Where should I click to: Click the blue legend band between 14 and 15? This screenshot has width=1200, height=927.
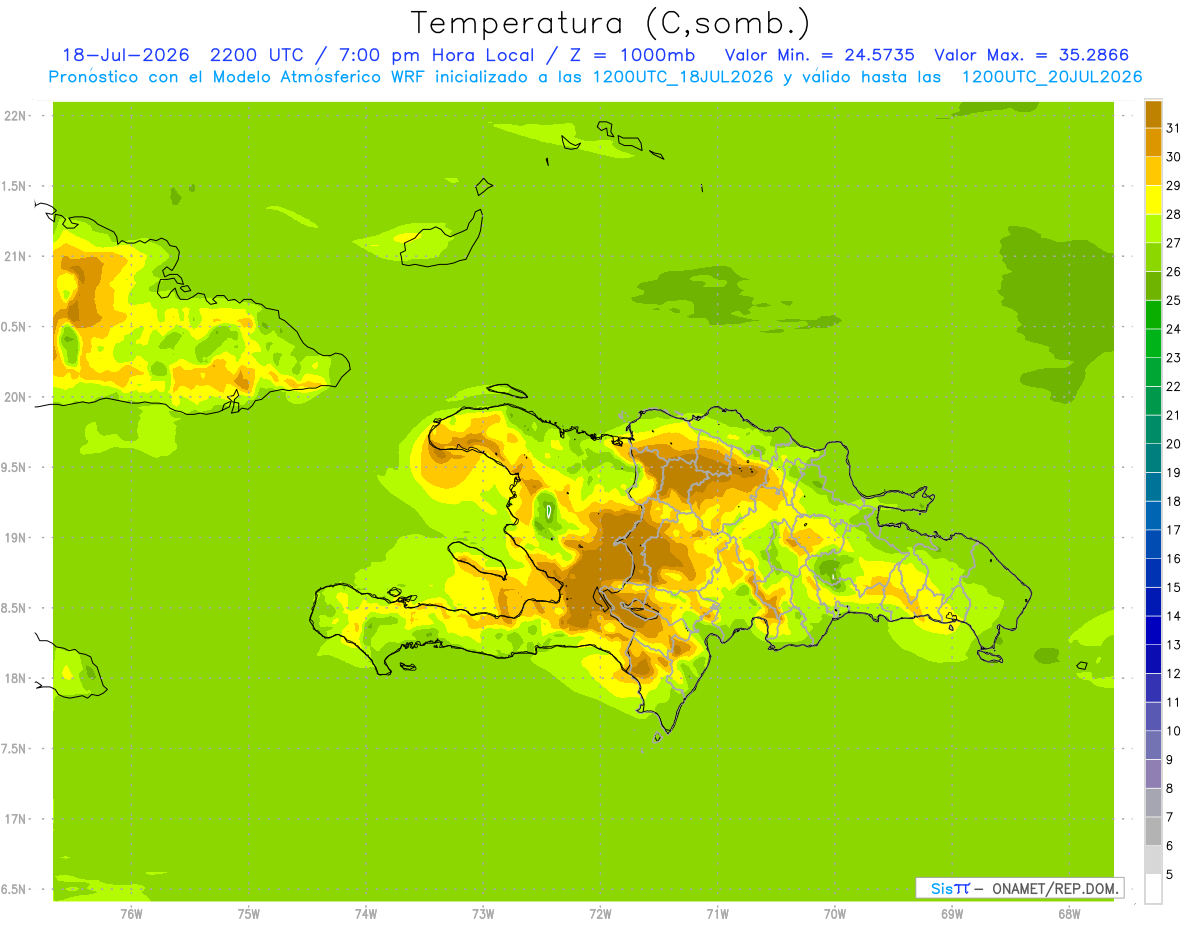point(1153,602)
